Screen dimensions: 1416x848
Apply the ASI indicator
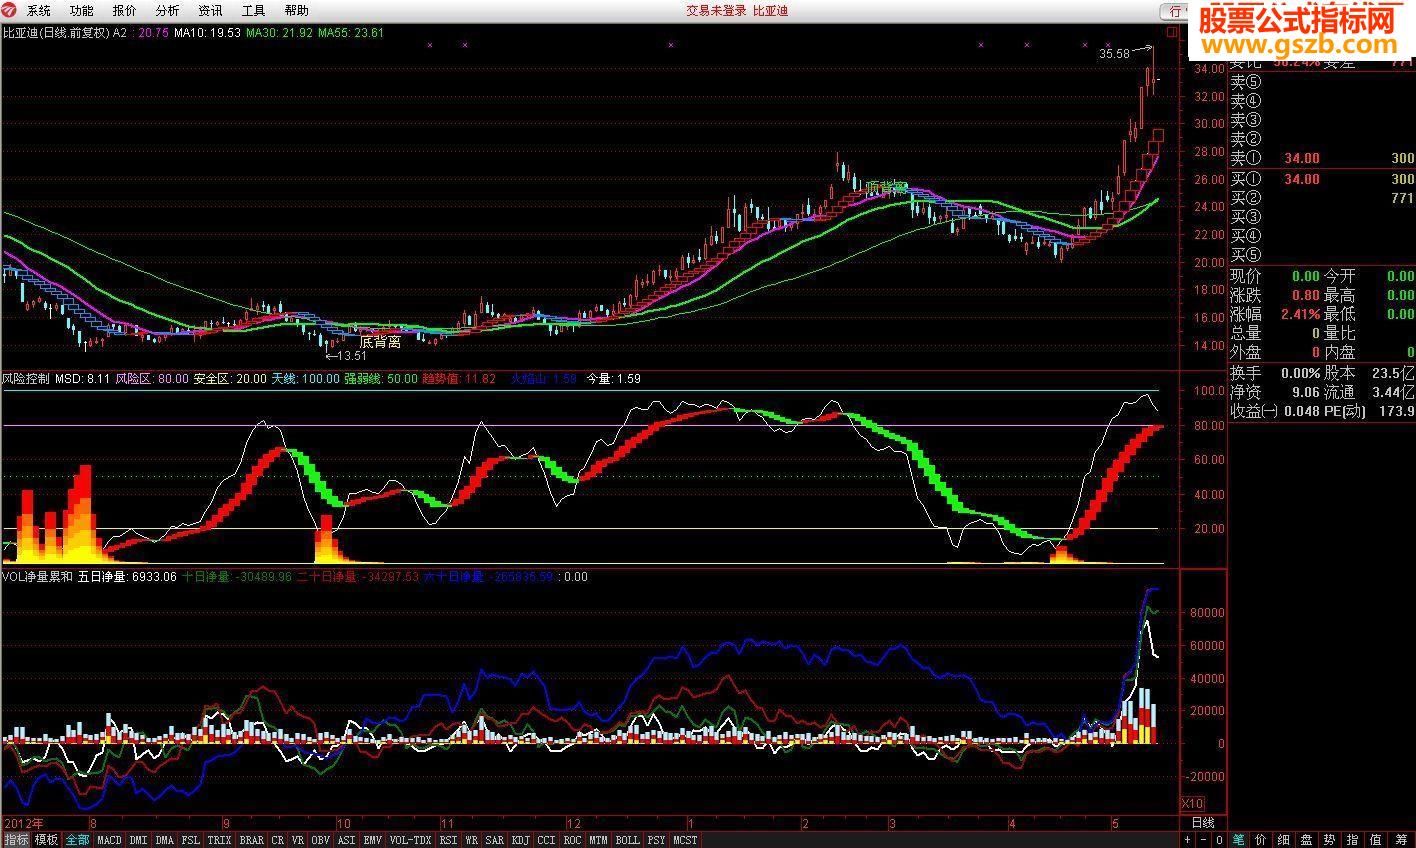[347, 840]
